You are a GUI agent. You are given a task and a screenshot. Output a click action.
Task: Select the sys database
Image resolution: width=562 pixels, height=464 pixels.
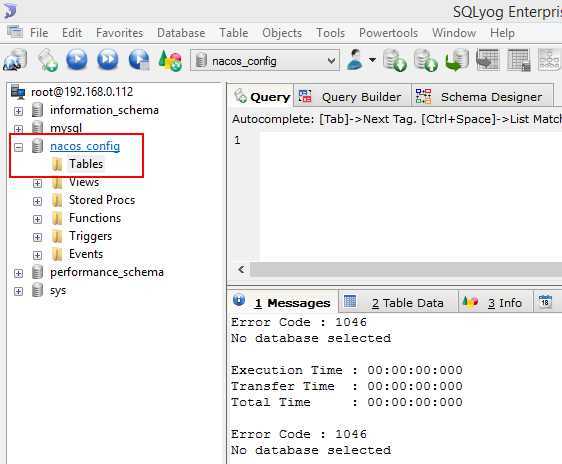click(x=58, y=290)
